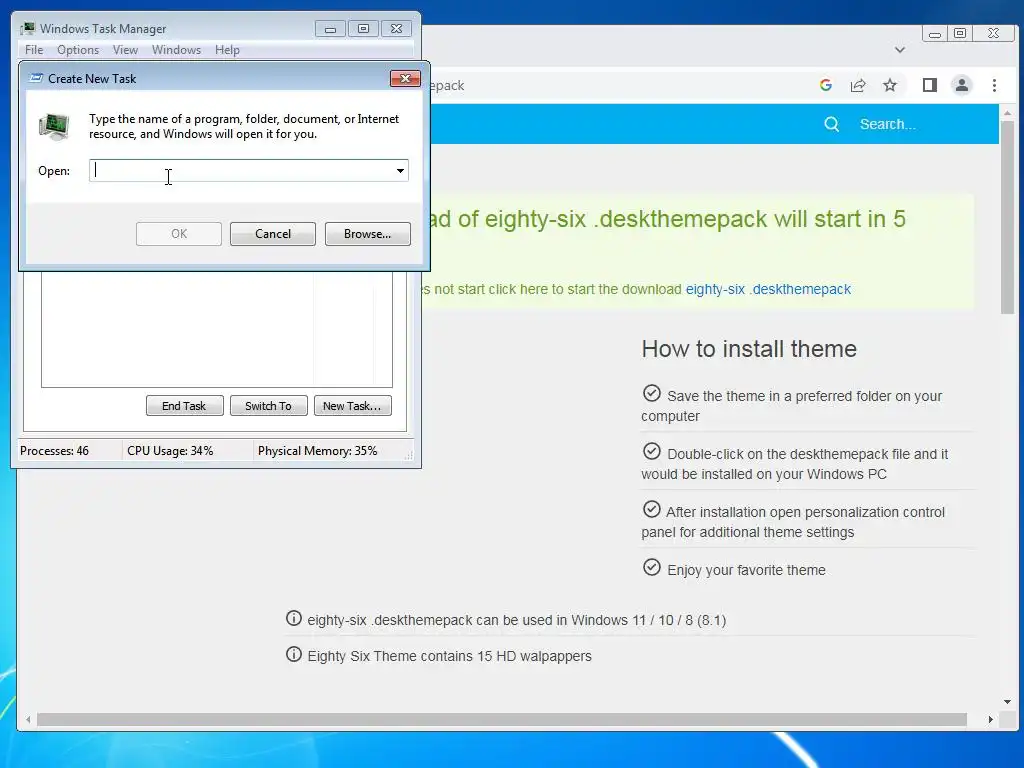Click the info icon beside 15 HD walpappers
Image resolution: width=1024 pixels, height=768 pixels.
pos(294,654)
